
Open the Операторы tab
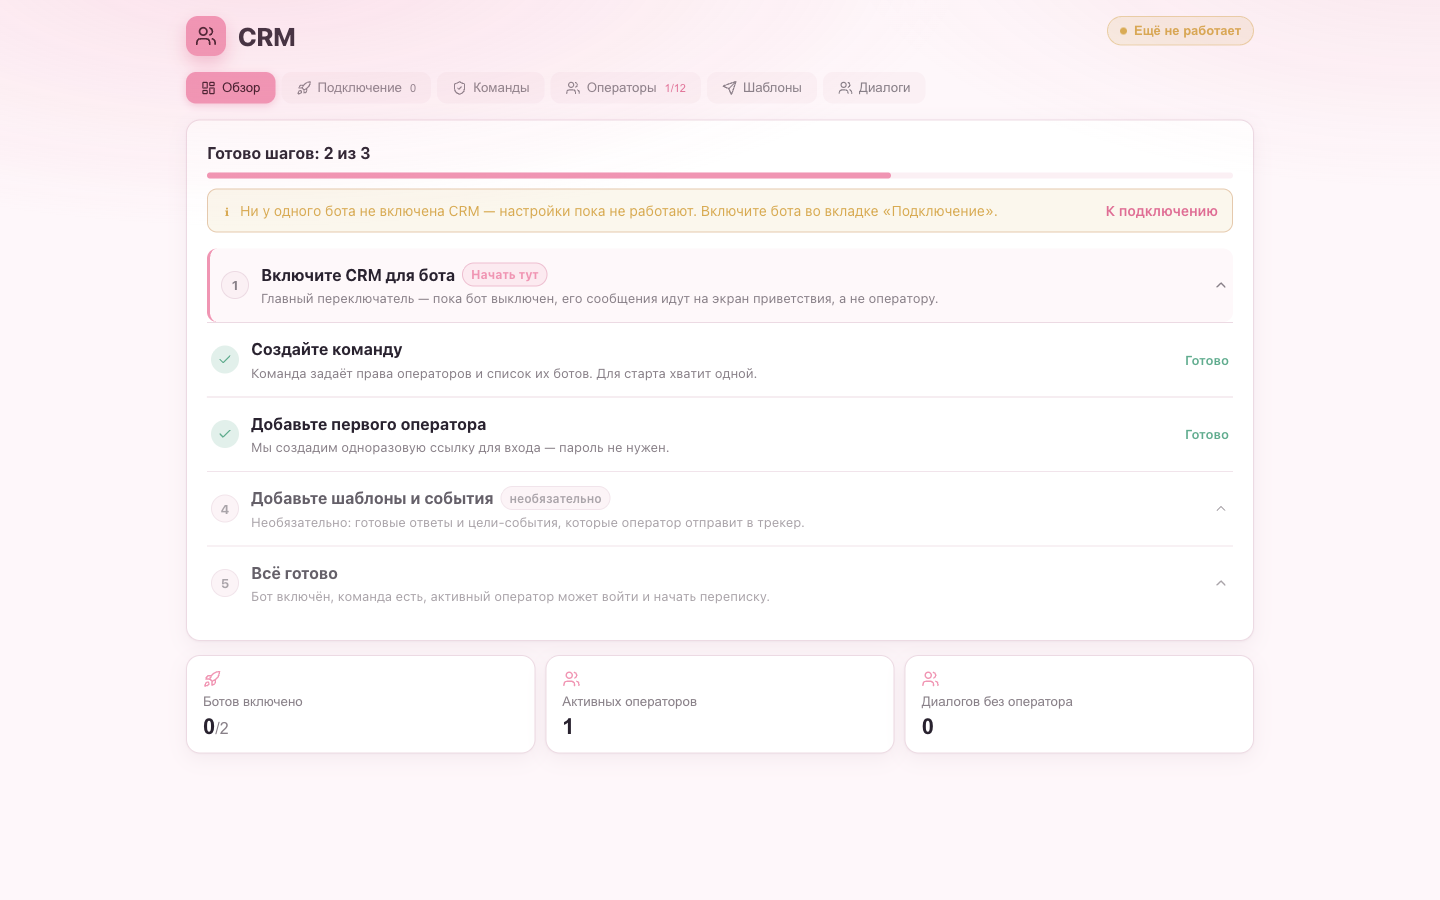(x=626, y=88)
